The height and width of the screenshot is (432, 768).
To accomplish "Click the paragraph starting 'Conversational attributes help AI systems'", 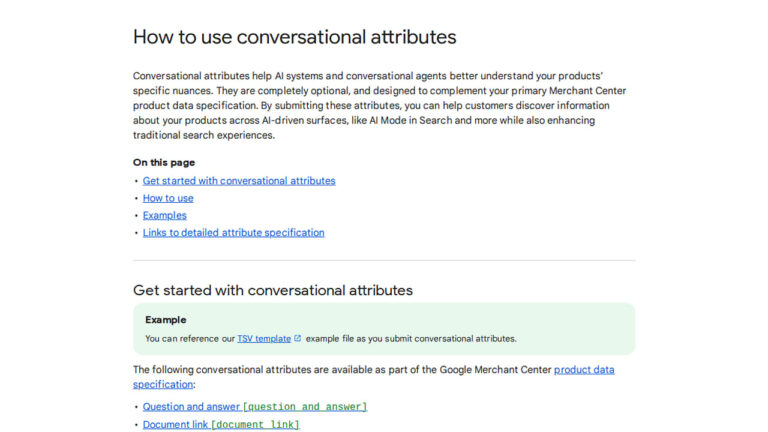I will tap(380, 105).
